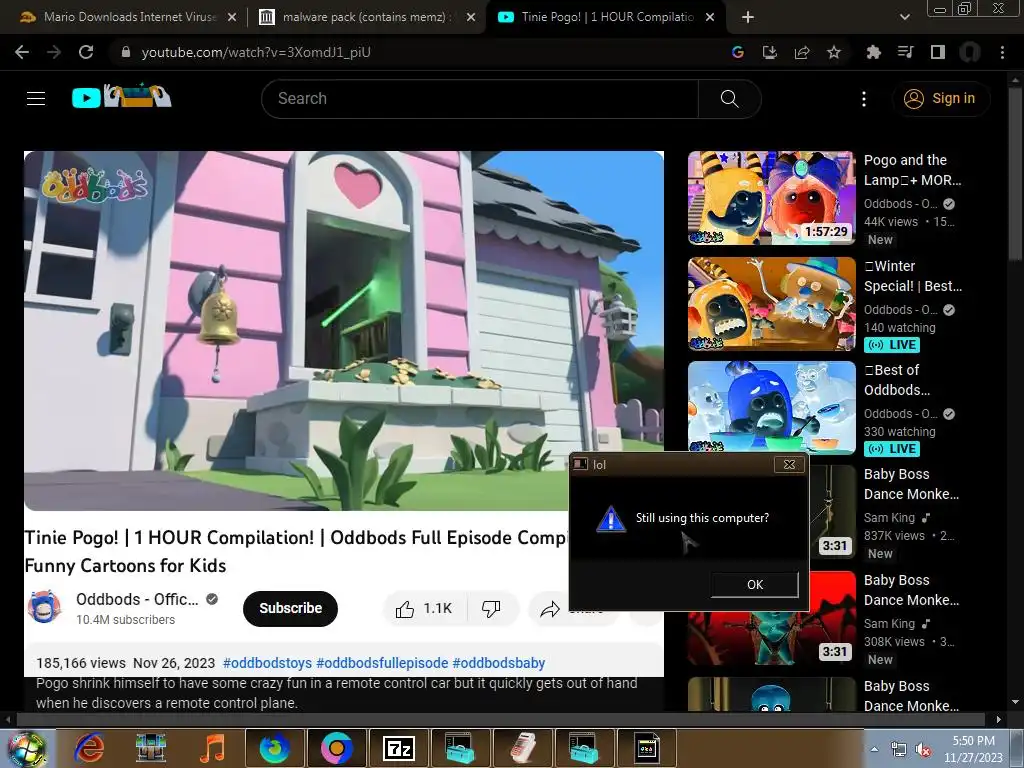Open the #oddbodstoys hashtag link
Screen dimensions: 1024x768
point(268,663)
